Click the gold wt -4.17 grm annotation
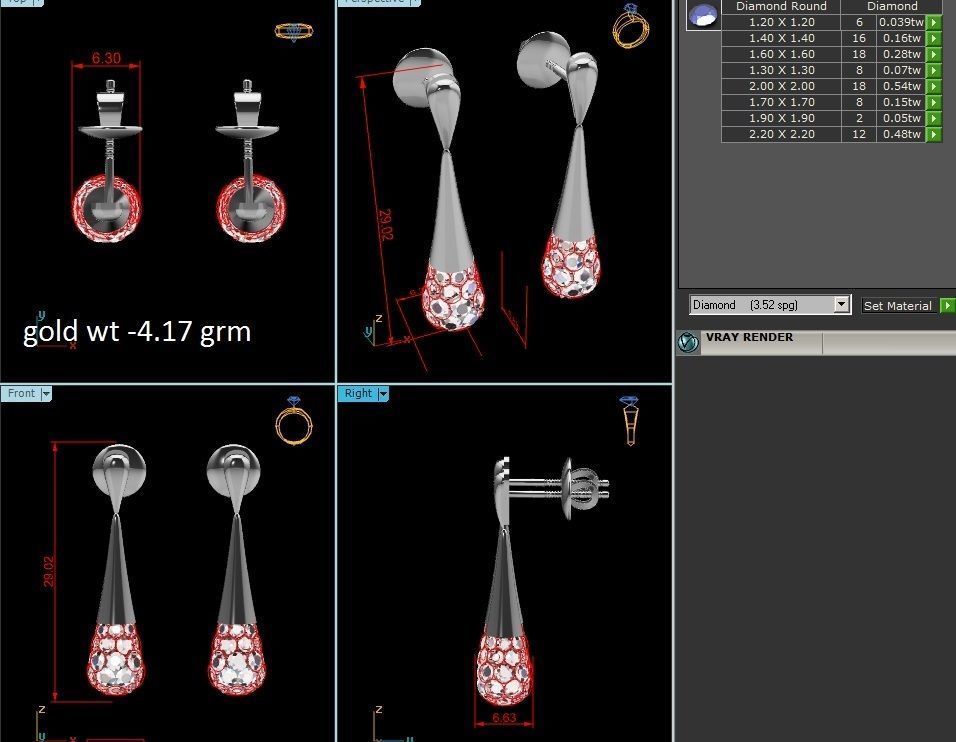Image resolution: width=956 pixels, height=742 pixels. (x=137, y=332)
